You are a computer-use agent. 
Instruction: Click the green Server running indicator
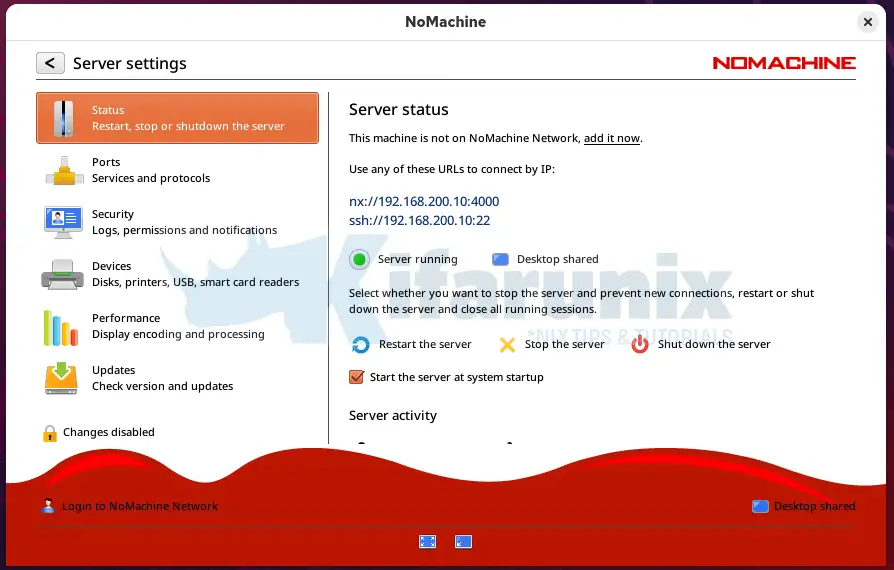(360, 260)
